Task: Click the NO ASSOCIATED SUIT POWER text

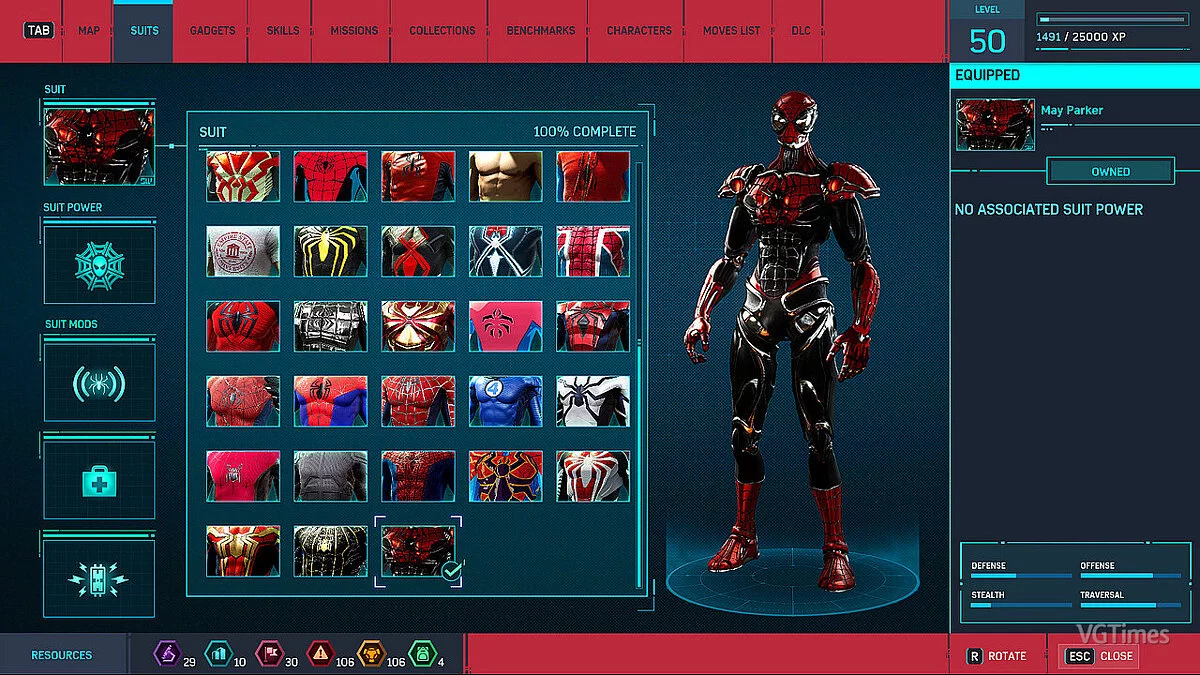Action: click(1048, 210)
